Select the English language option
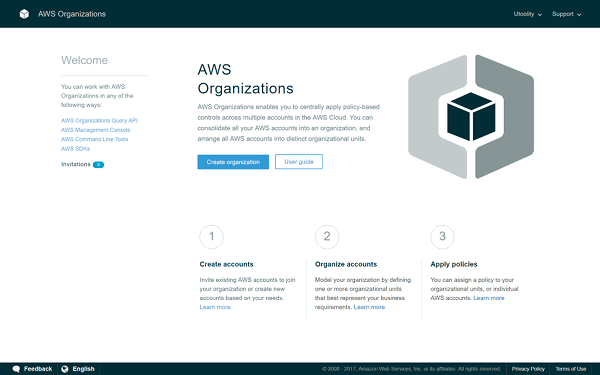Viewport: 600px width, 375px height. [78, 369]
